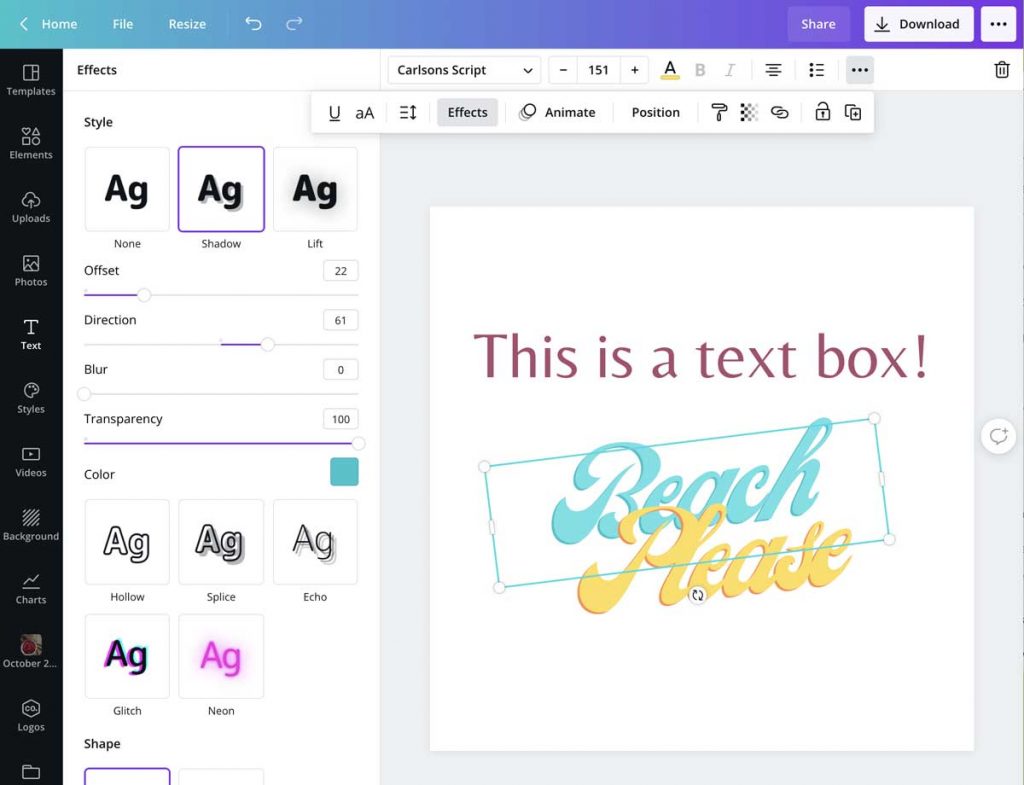Click the Link icon in the toolbar
Image resolution: width=1024 pixels, height=785 pixels.
click(780, 112)
